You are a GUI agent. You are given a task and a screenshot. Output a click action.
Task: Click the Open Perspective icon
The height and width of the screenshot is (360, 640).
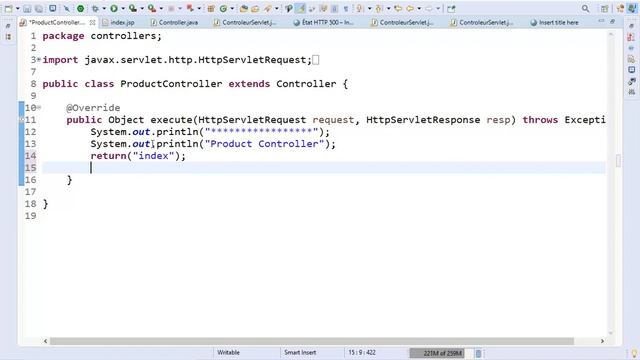click(604, 9)
